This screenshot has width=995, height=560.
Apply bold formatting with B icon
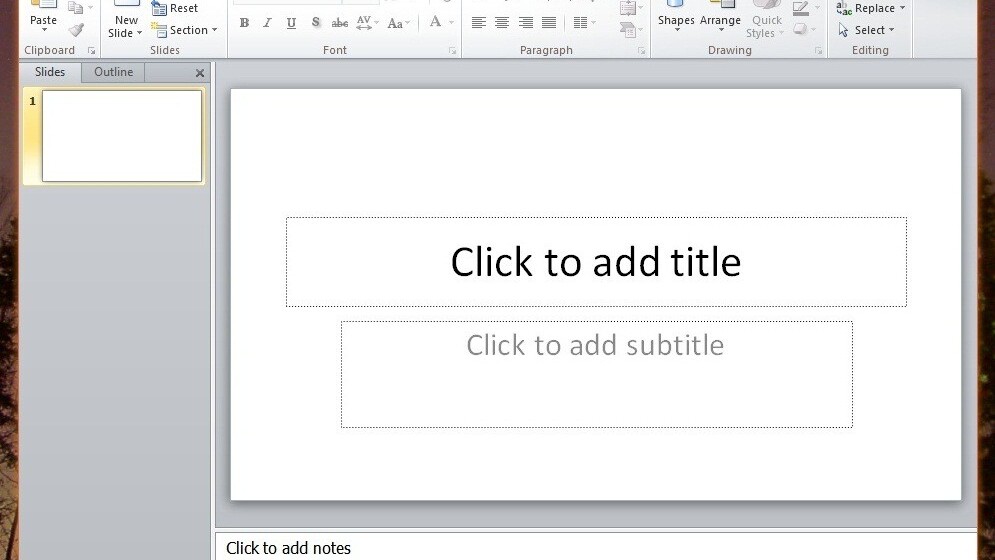click(x=244, y=23)
